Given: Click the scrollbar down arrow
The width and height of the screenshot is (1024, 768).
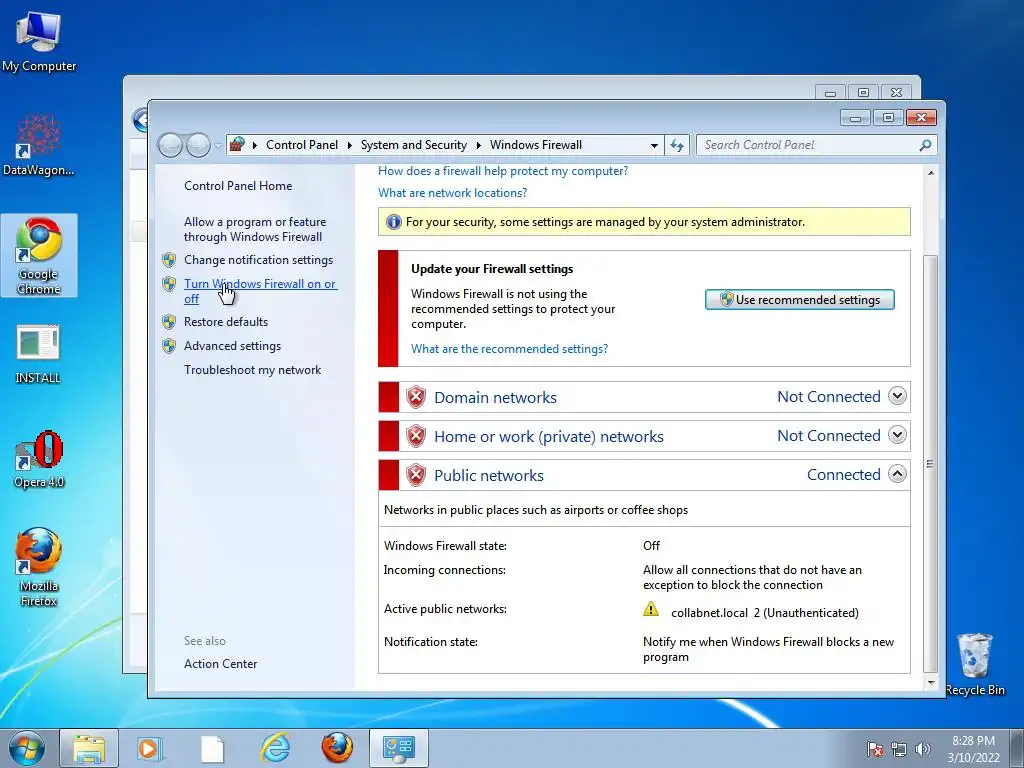Looking at the screenshot, I should click(x=931, y=682).
